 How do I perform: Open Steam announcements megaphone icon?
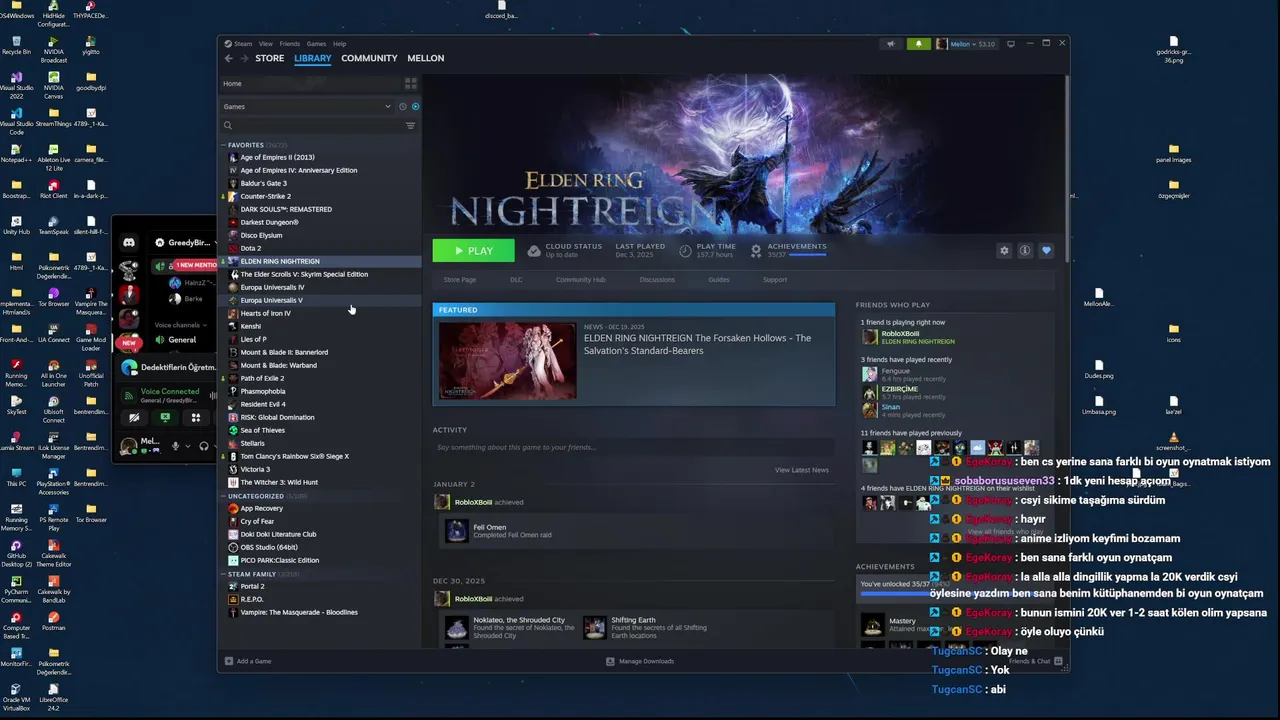click(x=890, y=44)
